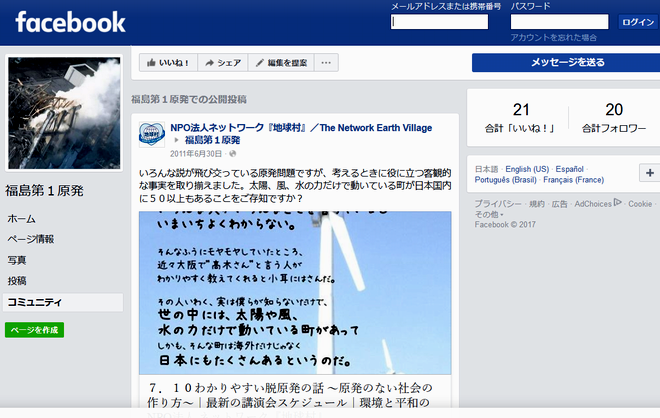This screenshot has width=660, height=418.
Task: Open the NPO法人ネットワーク『地球村』 poster name link
Action: (301, 128)
